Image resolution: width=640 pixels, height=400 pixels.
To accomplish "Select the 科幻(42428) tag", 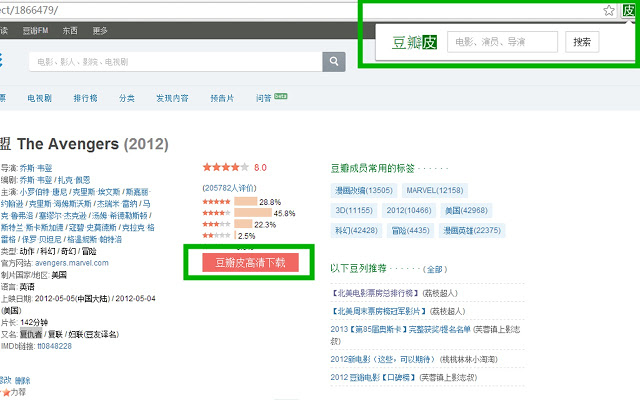I will (356, 230).
